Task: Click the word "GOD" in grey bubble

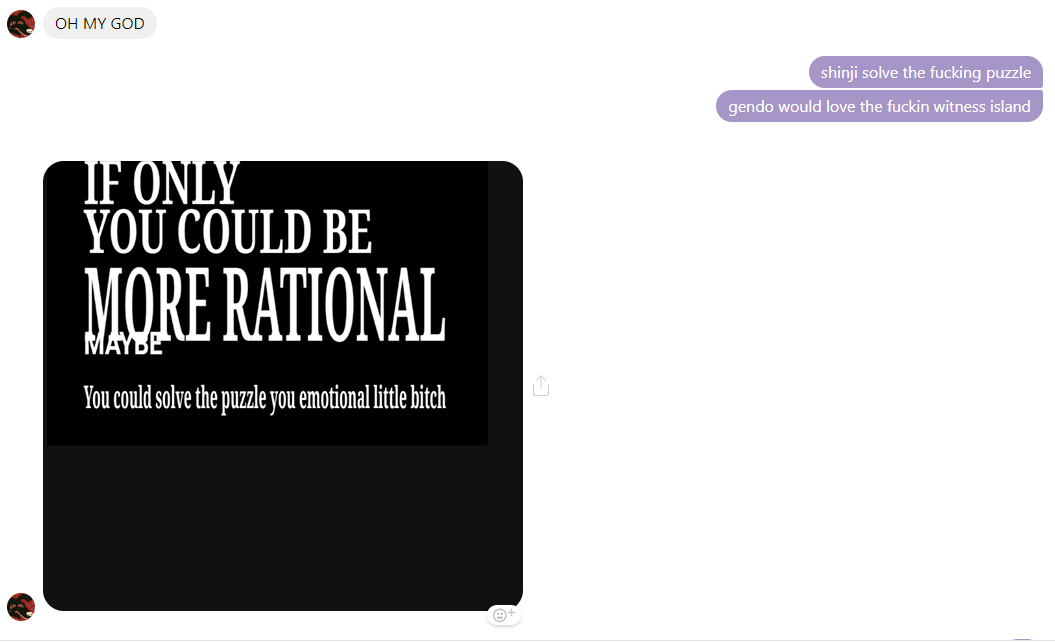Action: pyautogui.click(x=127, y=23)
